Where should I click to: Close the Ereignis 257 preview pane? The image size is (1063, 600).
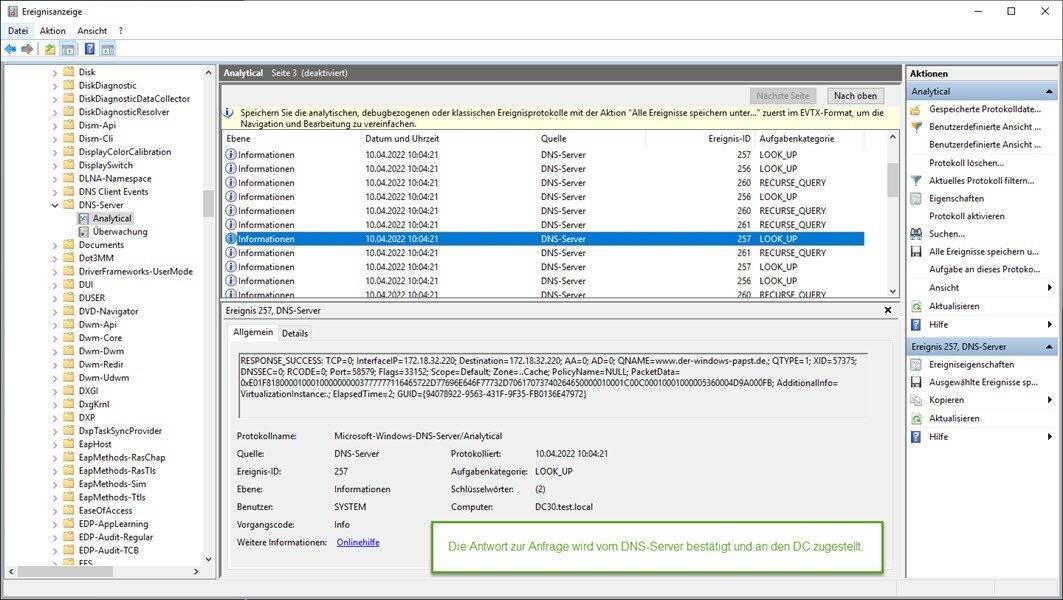888,311
